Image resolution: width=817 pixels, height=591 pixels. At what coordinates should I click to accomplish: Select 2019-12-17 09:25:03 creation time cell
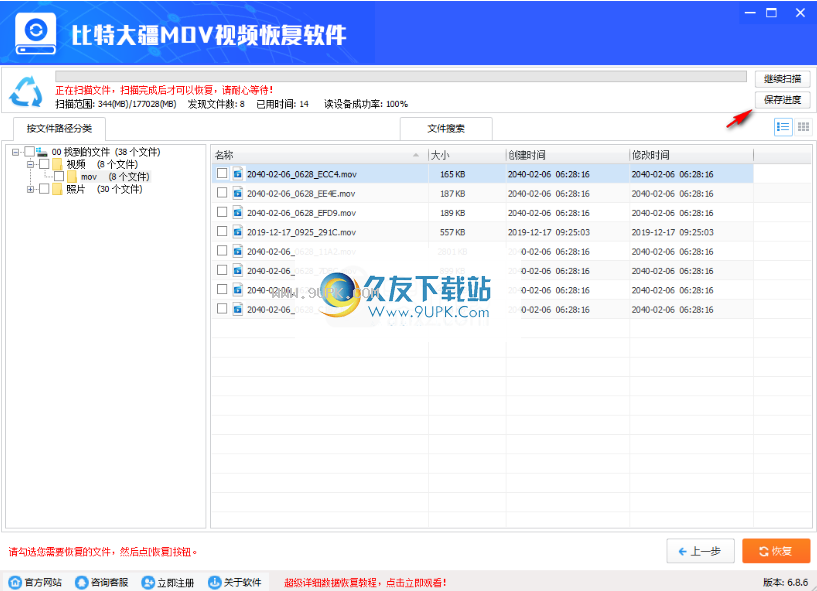point(549,232)
